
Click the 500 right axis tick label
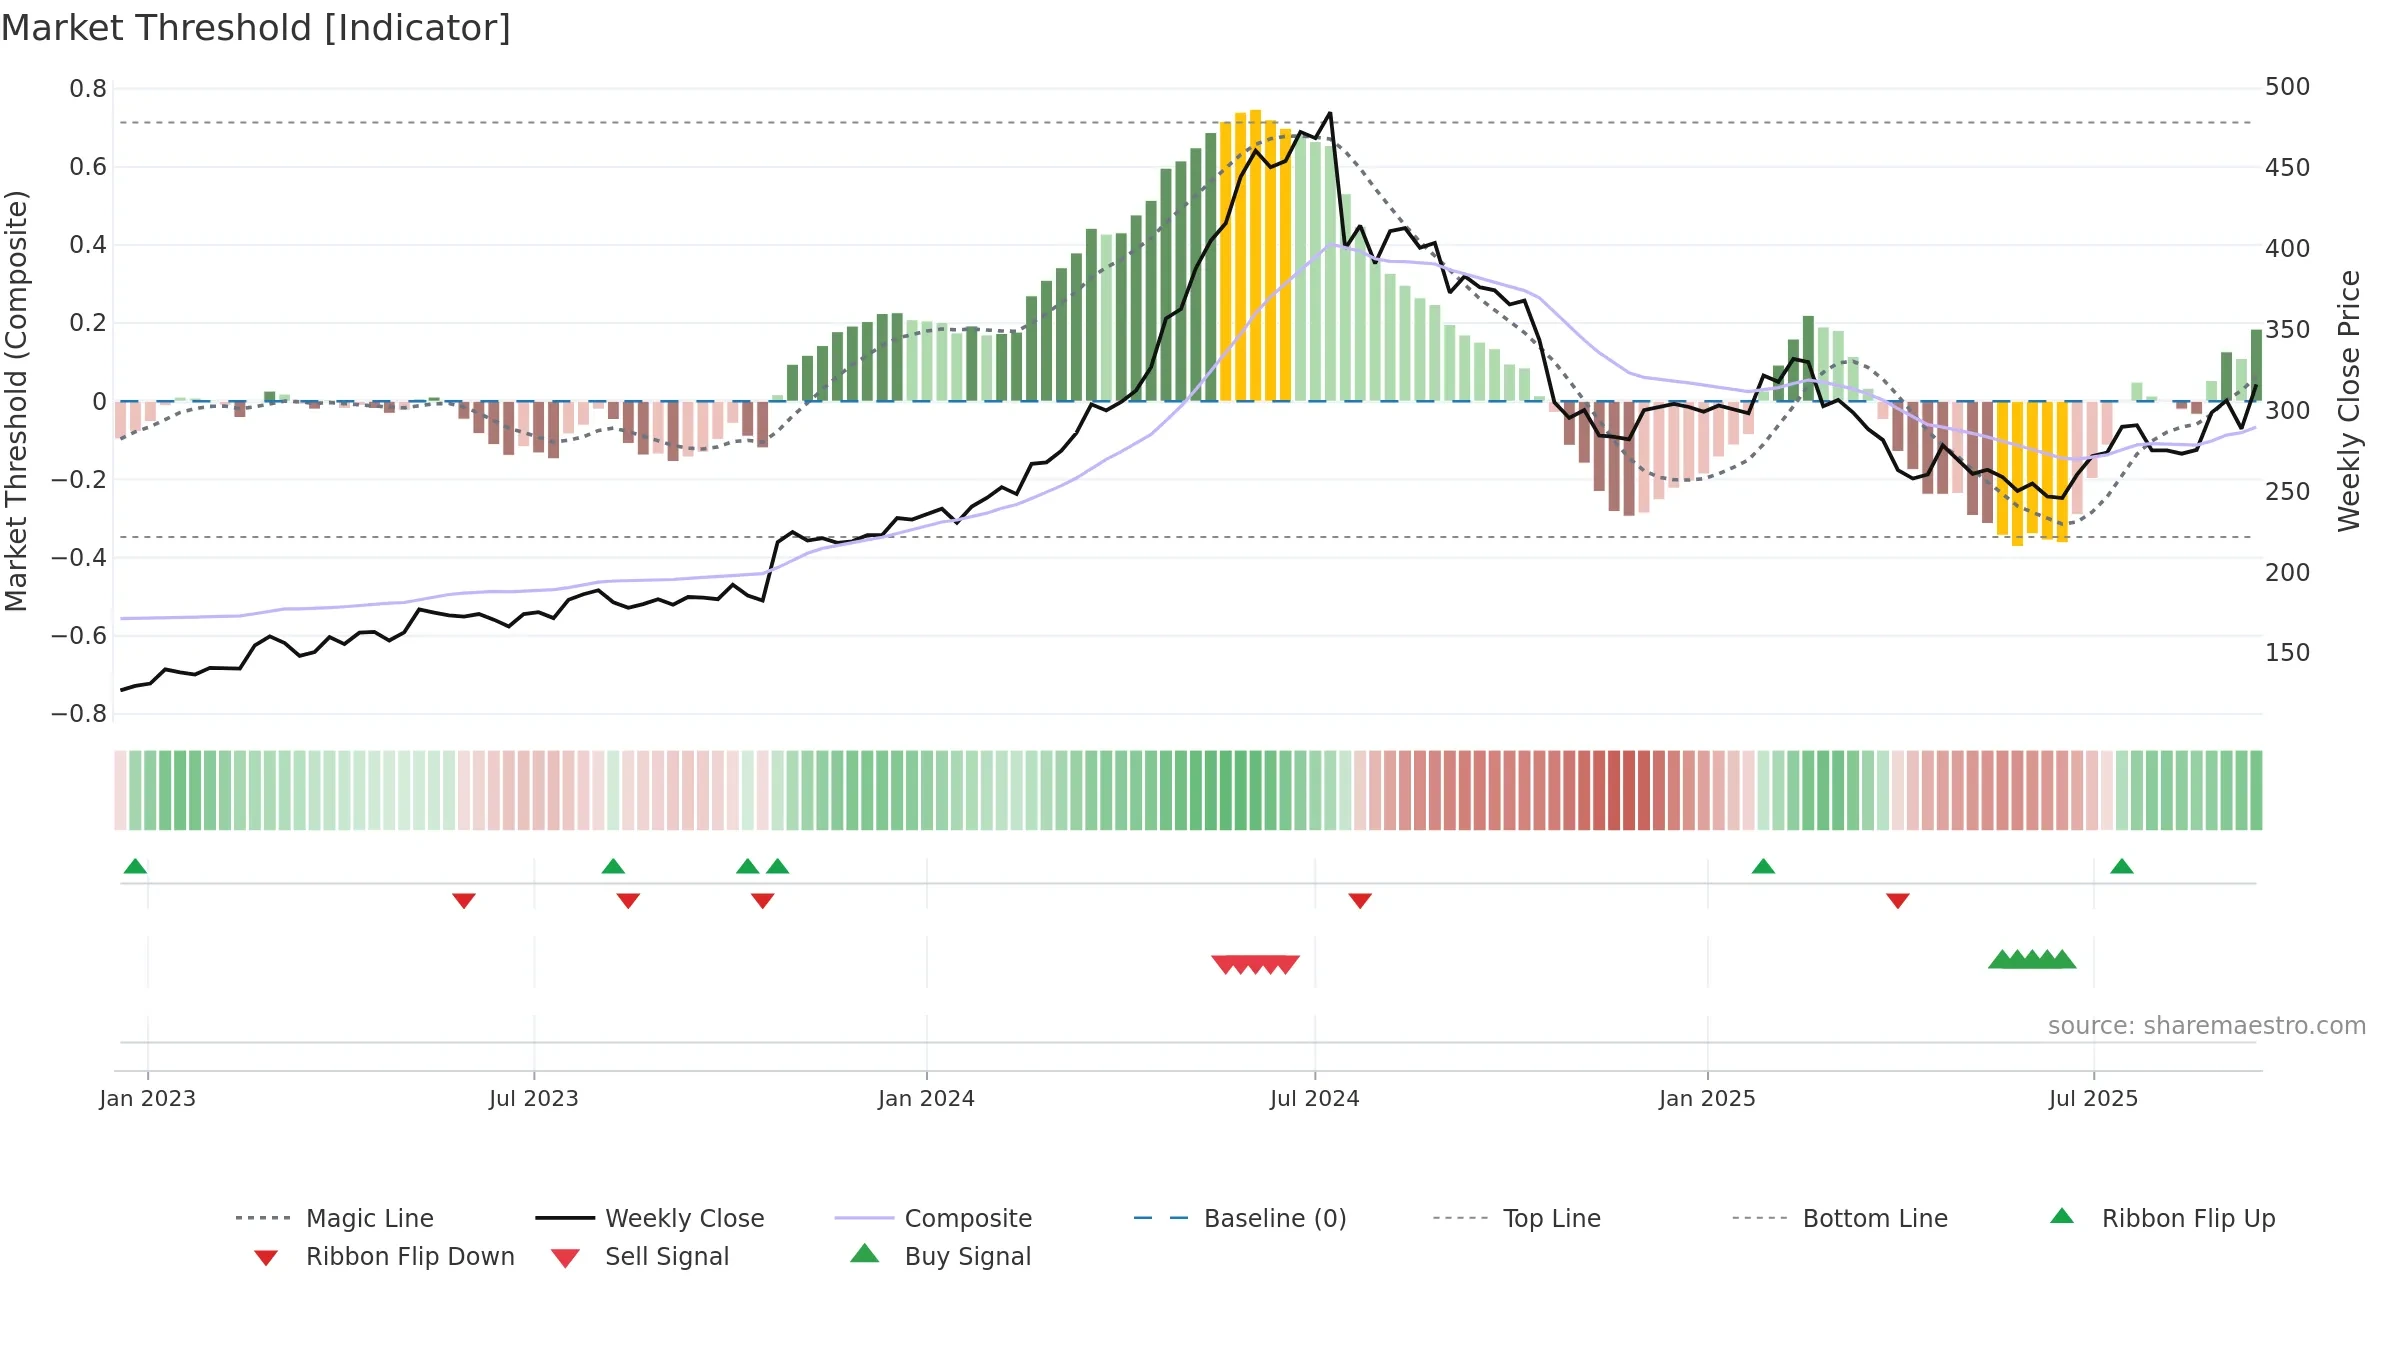pyautogui.click(x=2288, y=87)
